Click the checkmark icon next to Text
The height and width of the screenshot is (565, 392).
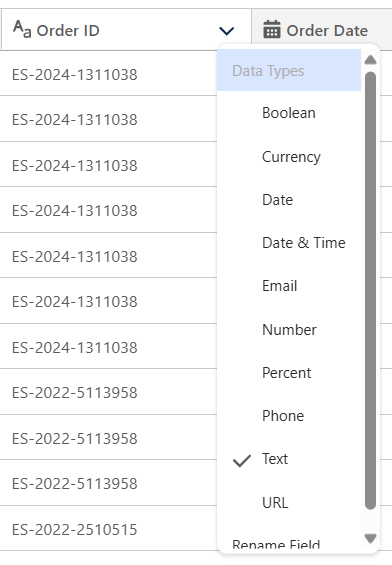click(x=242, y=461)
